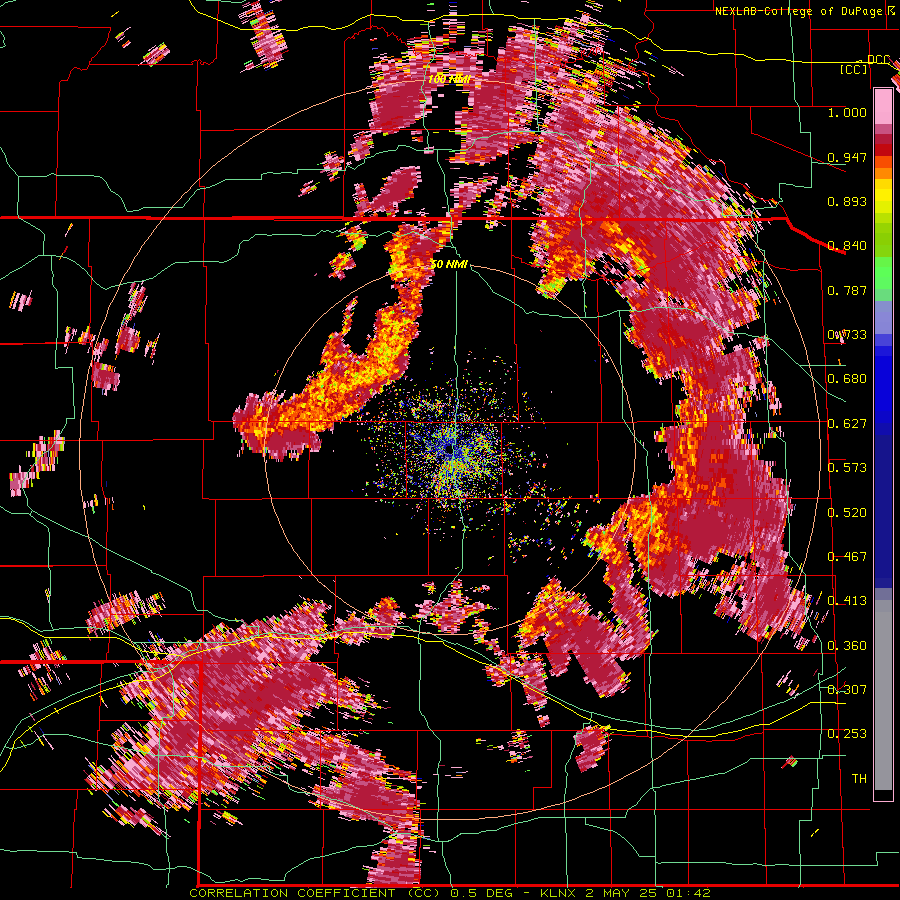Click the 0.627 legend value

(847, 423)
